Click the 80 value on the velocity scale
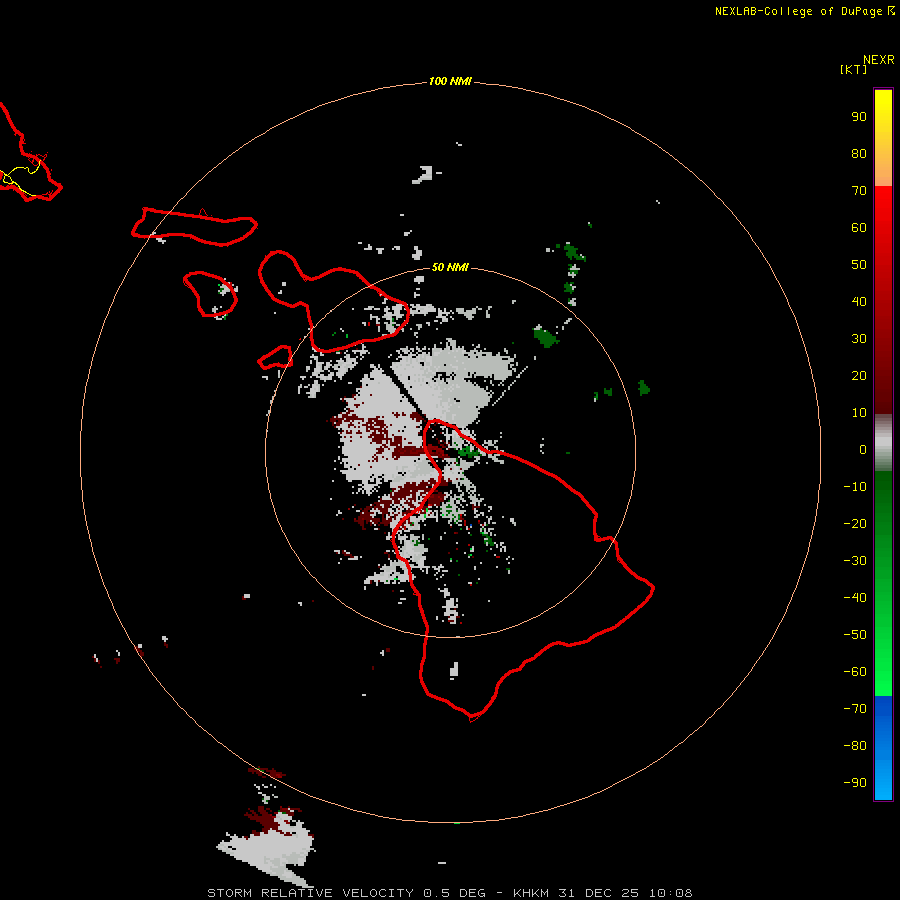 click(x=859, y=153)
